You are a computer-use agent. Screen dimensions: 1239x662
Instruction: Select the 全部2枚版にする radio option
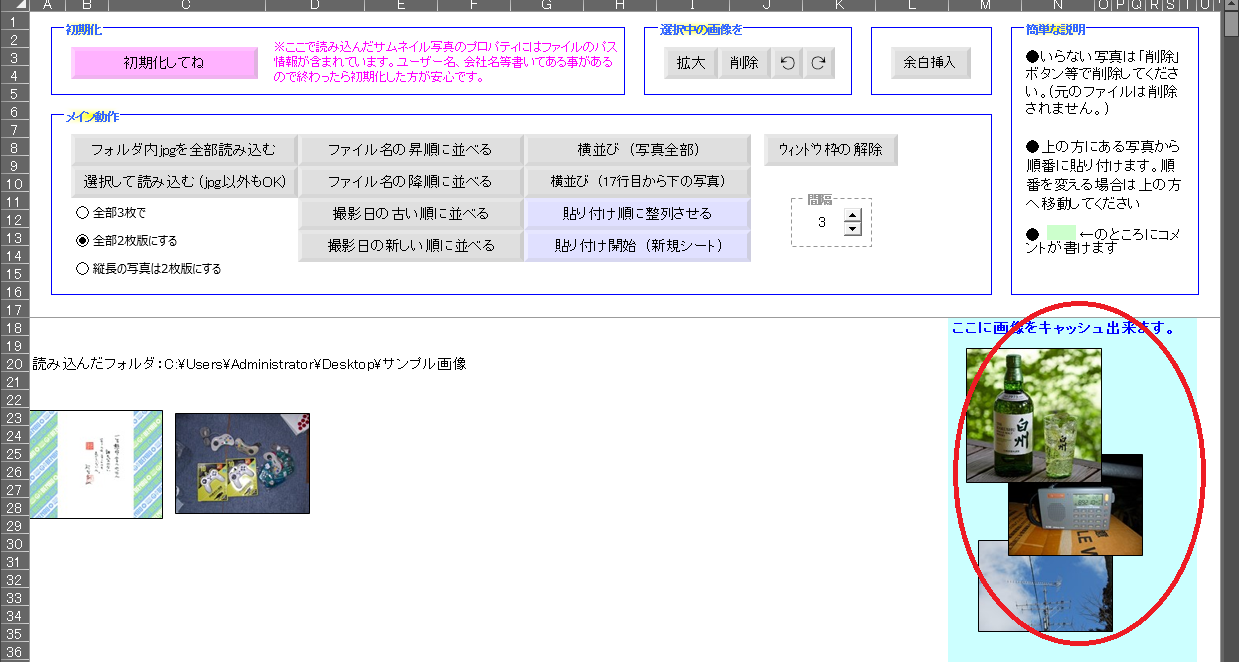tap(82, 241)
